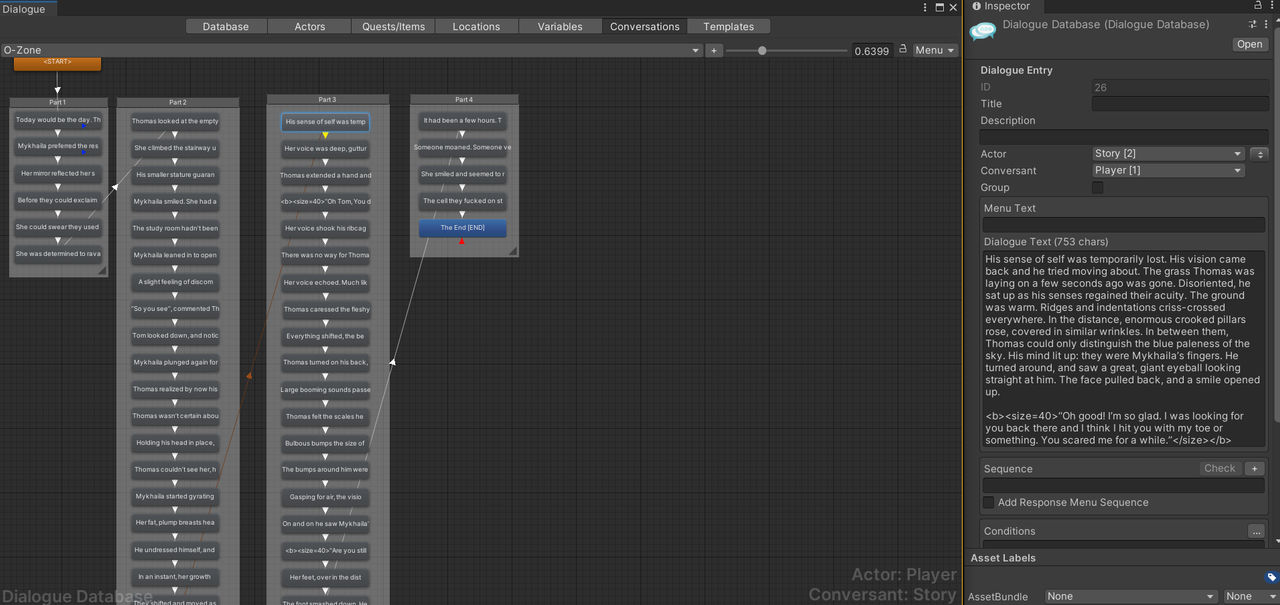This screenshot has height=605, width=1280.
Task: Select the 'His sense of self was temp' node
Action: coord(326,122)
